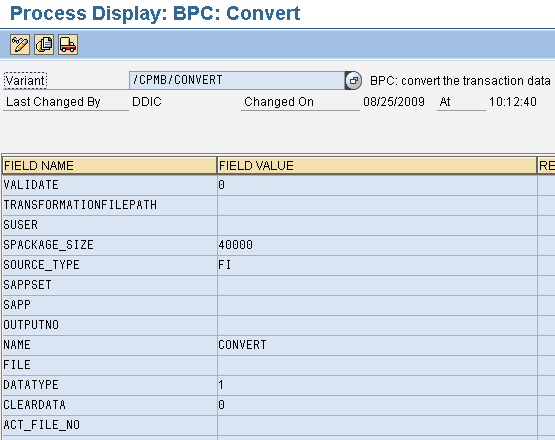
Task: Select the SPACKAGE_SIZE value 40000 cell
Action: 377,245
